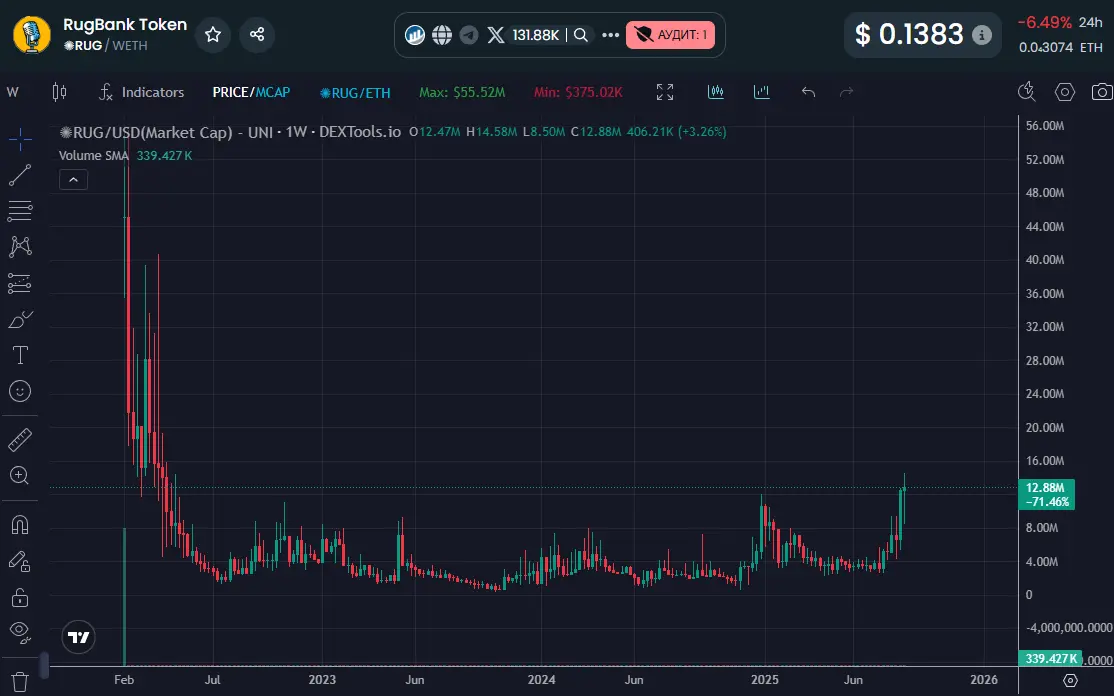This screenshot has width=1114, height=696.
Task: Toggle magnet mode for drawings
Action: tap(20, 525)
